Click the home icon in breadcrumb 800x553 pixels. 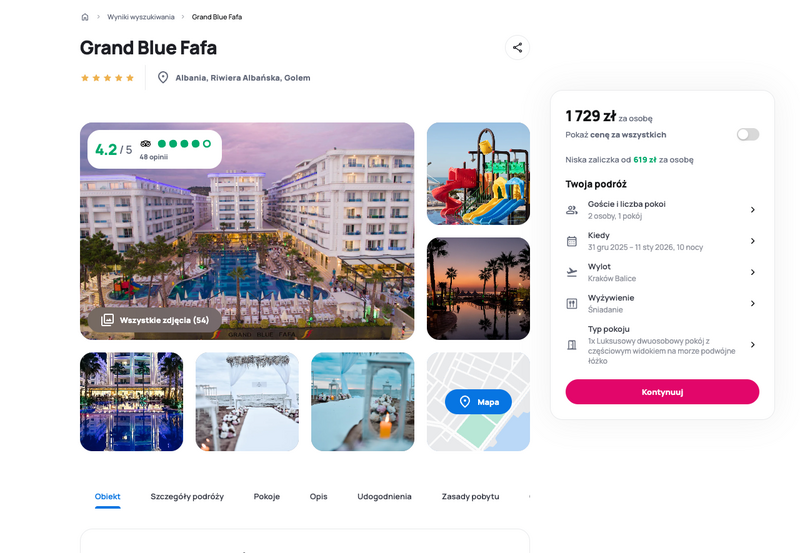pos(85,17)
